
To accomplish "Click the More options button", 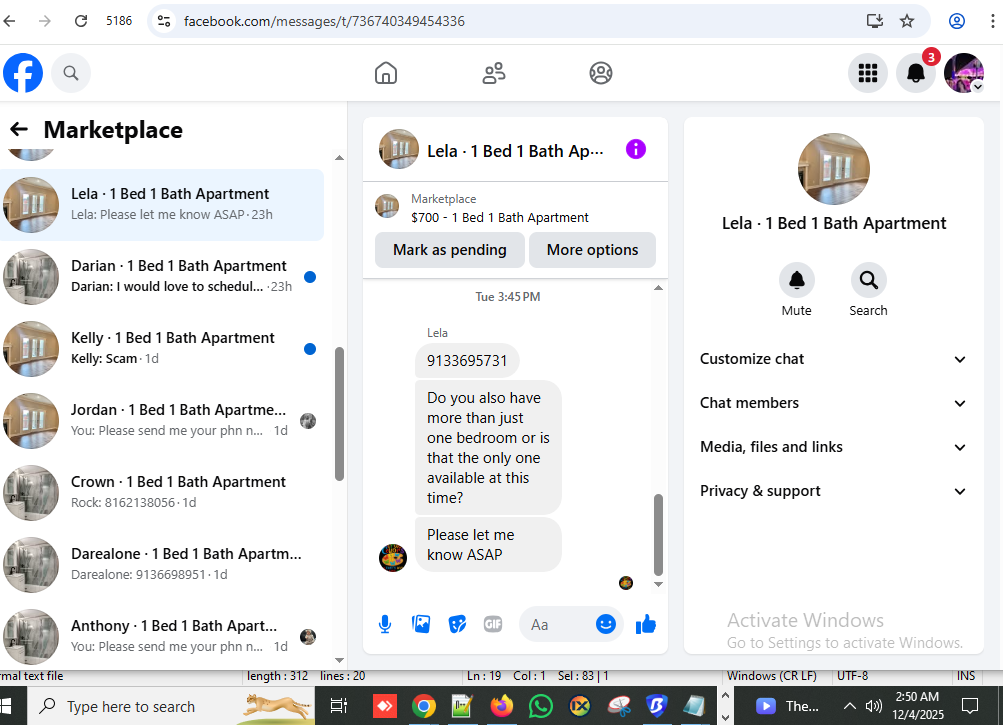I will pos(592,250).
